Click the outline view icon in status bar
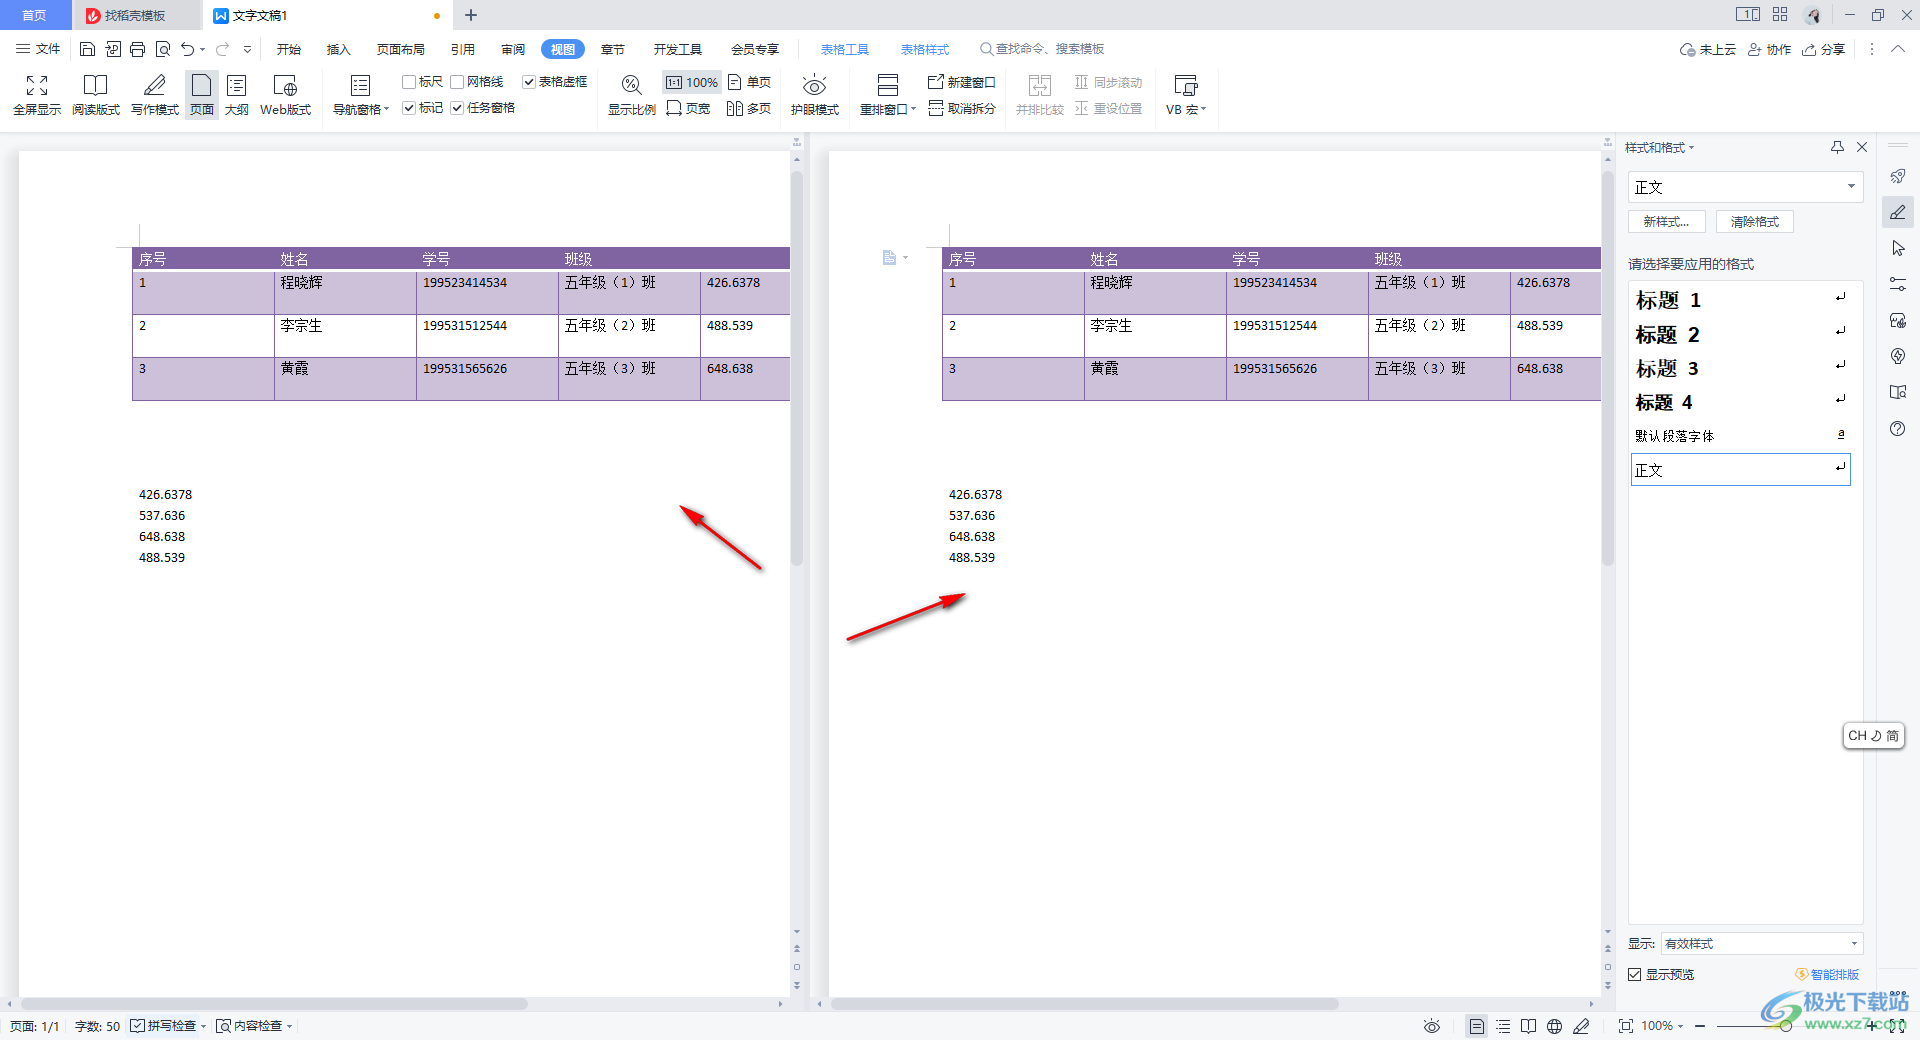 click(x=1503, y=1026)
